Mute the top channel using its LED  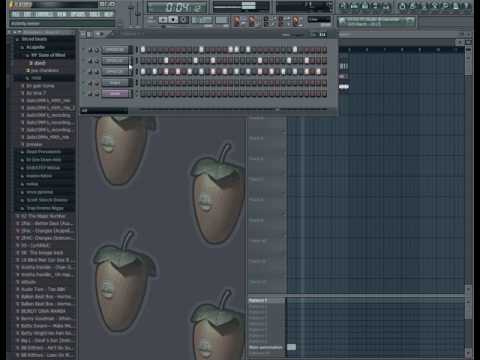84,50
